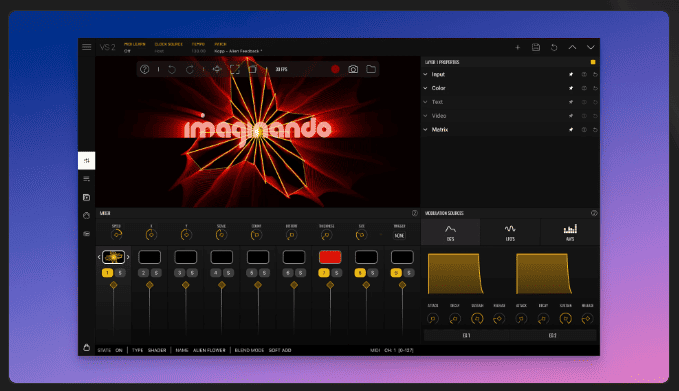Switch to the AVs modulation tab
The image size is (679, 391).
pos(570,232)
